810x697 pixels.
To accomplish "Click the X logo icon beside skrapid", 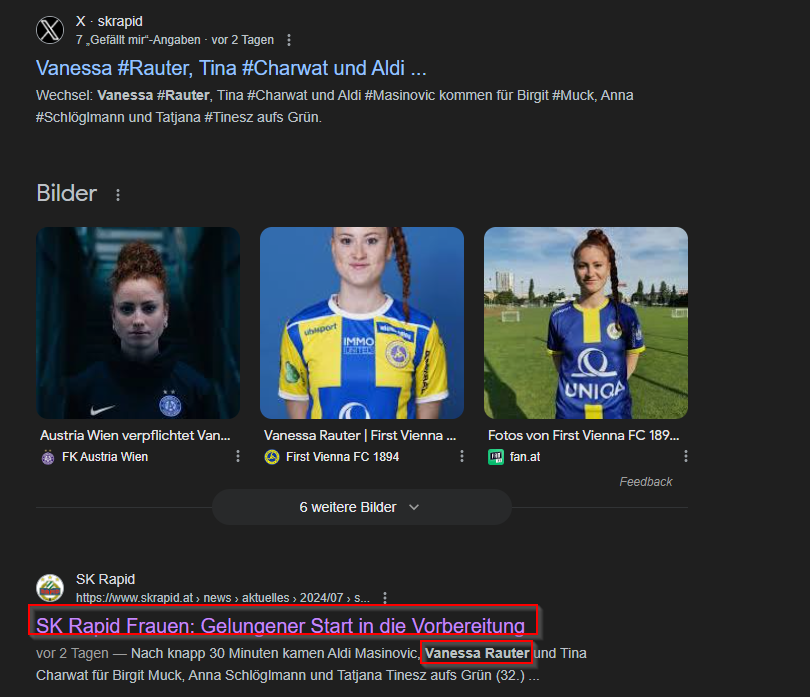I will click(50, 30).
